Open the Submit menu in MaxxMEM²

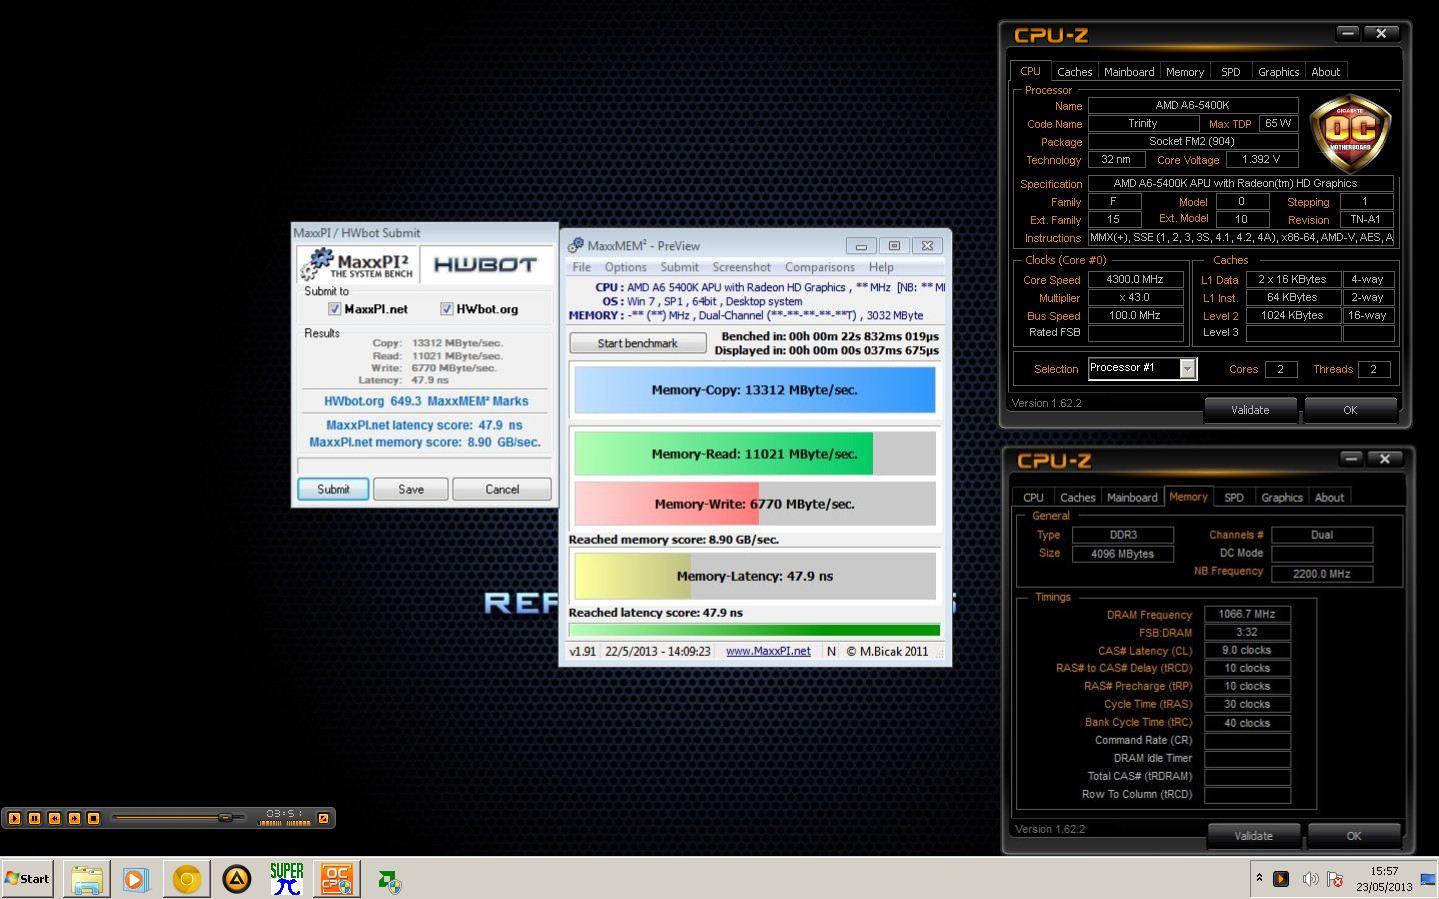click(679, 267)
